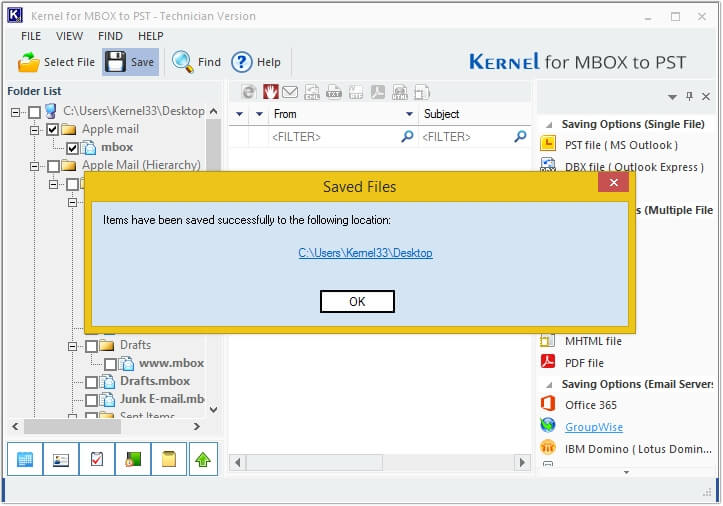Pin the saving options panel

point(689,96)
